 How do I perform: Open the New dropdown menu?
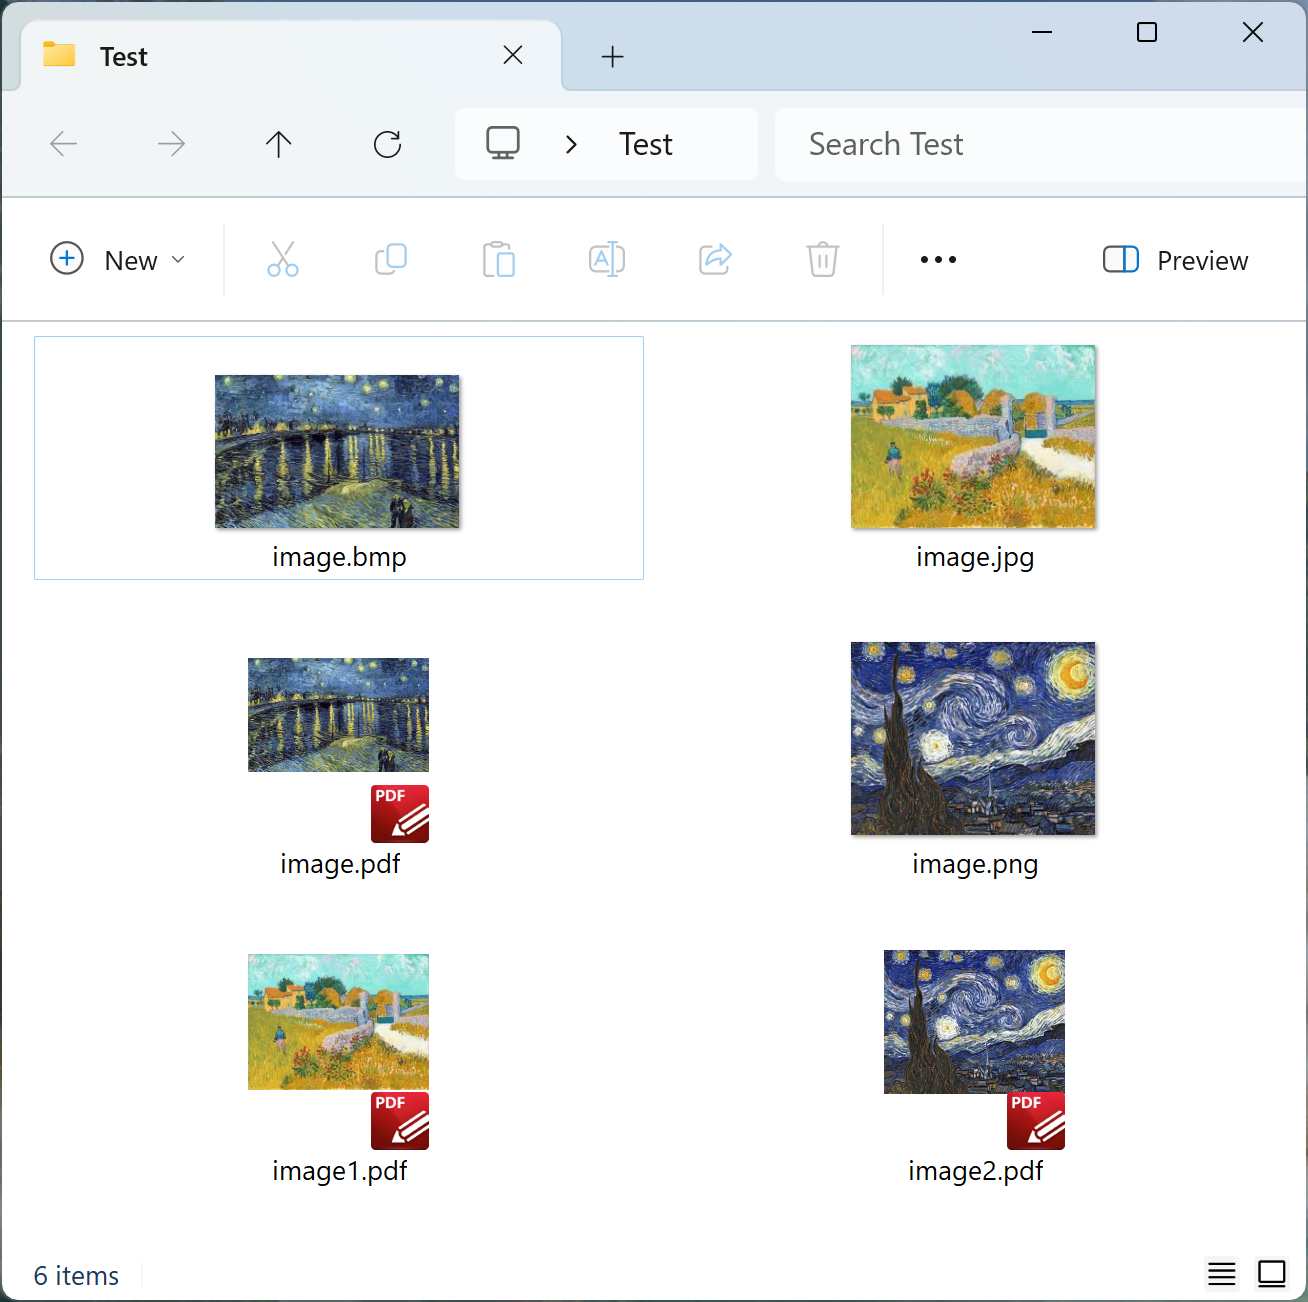(119, 260)
